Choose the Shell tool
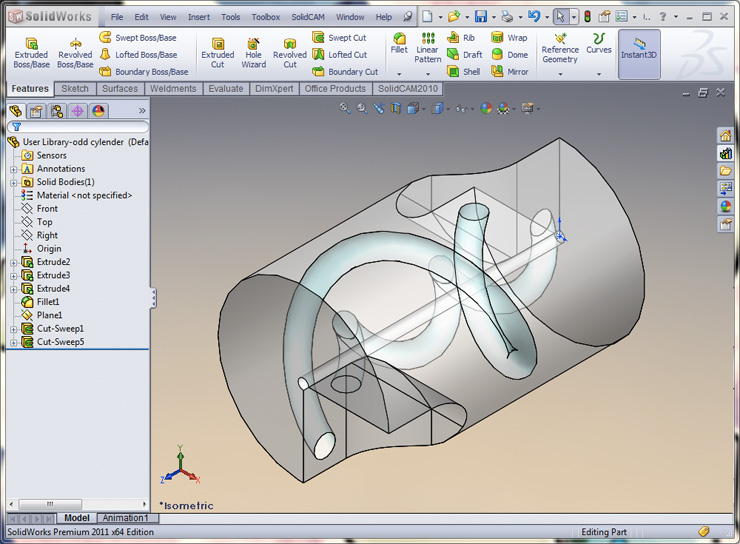This screenshot has width=740, height=544. (x=463, y=72)
